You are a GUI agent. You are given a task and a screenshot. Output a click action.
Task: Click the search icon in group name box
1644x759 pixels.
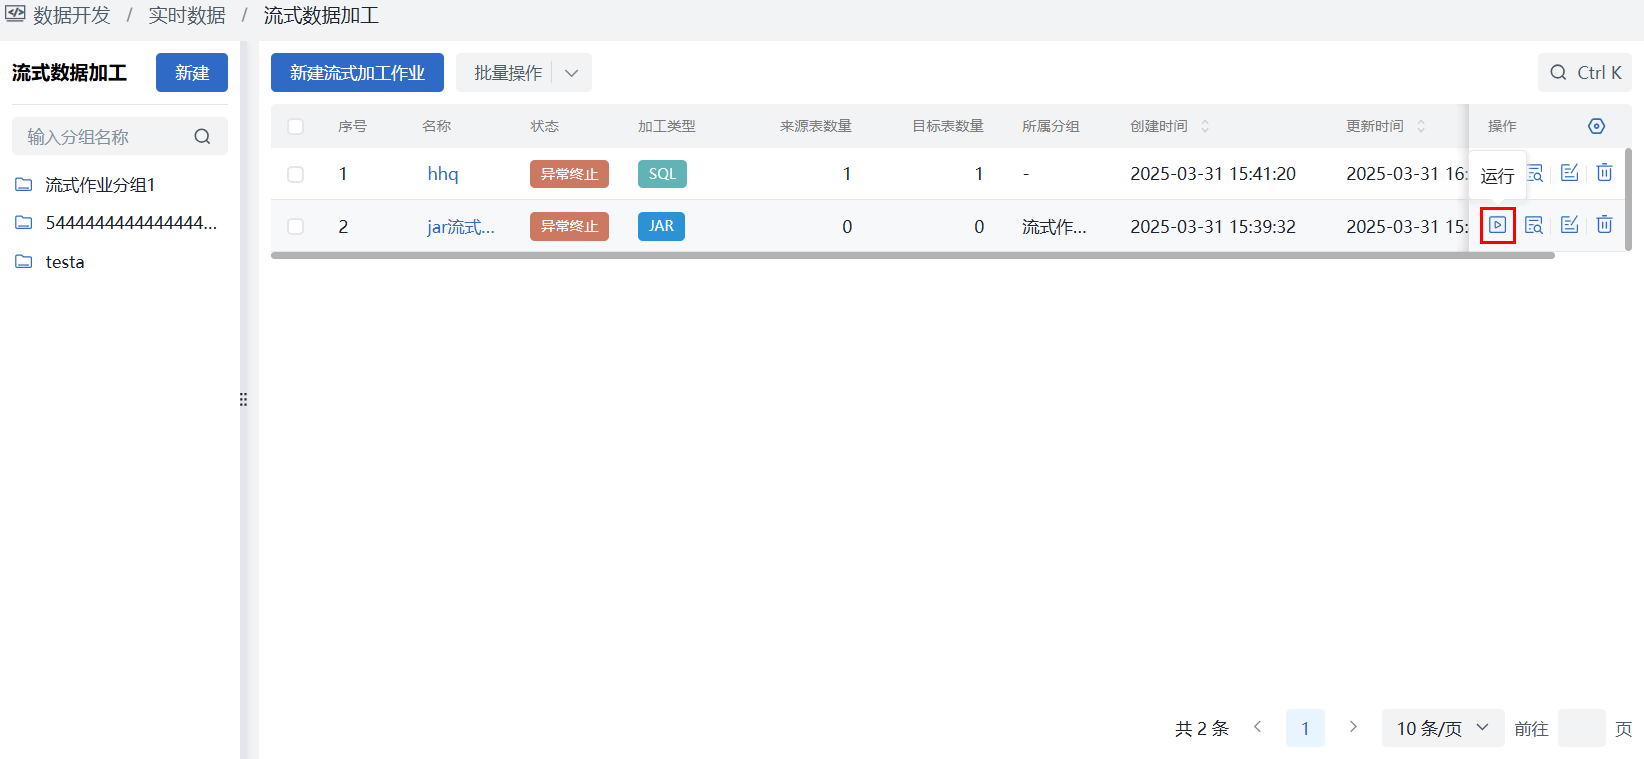coord(202,137)
